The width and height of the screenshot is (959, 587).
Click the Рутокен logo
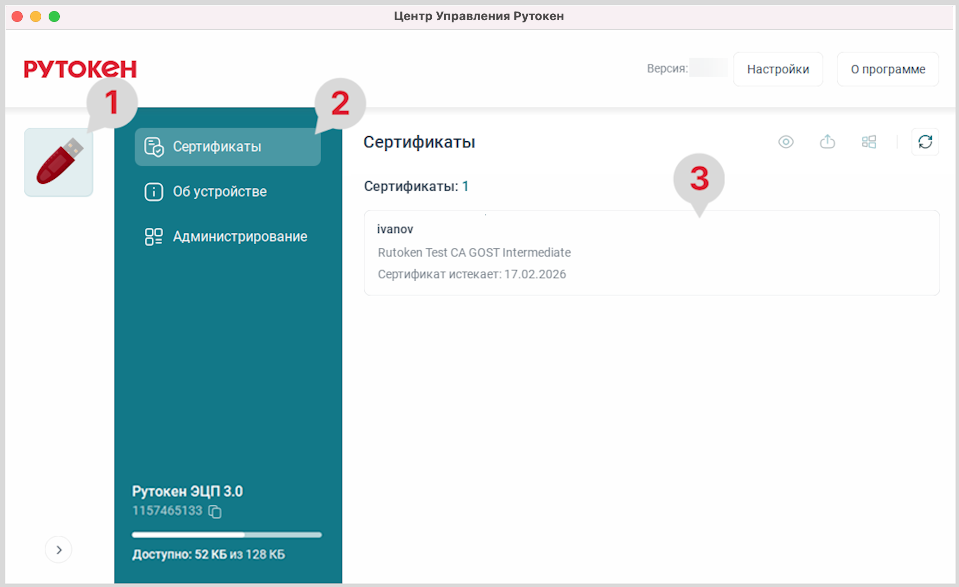click(x=80, y=69)
